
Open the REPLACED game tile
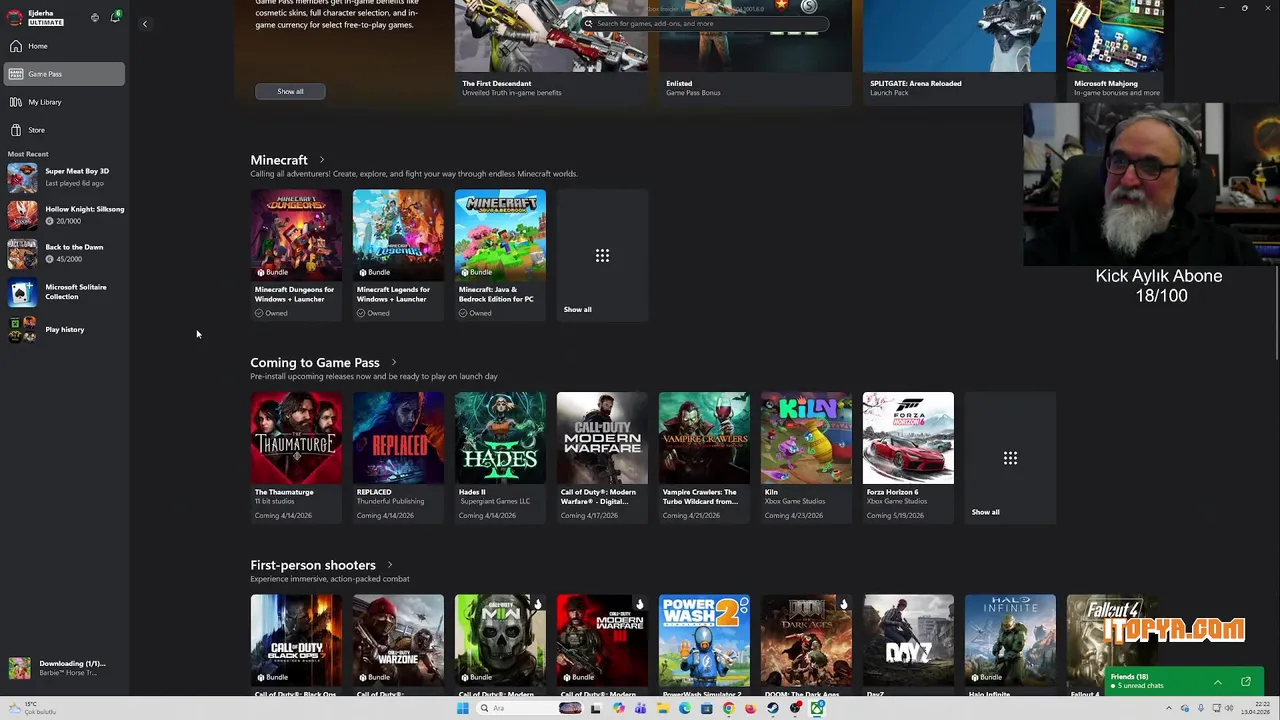click(x=398, y=457)
